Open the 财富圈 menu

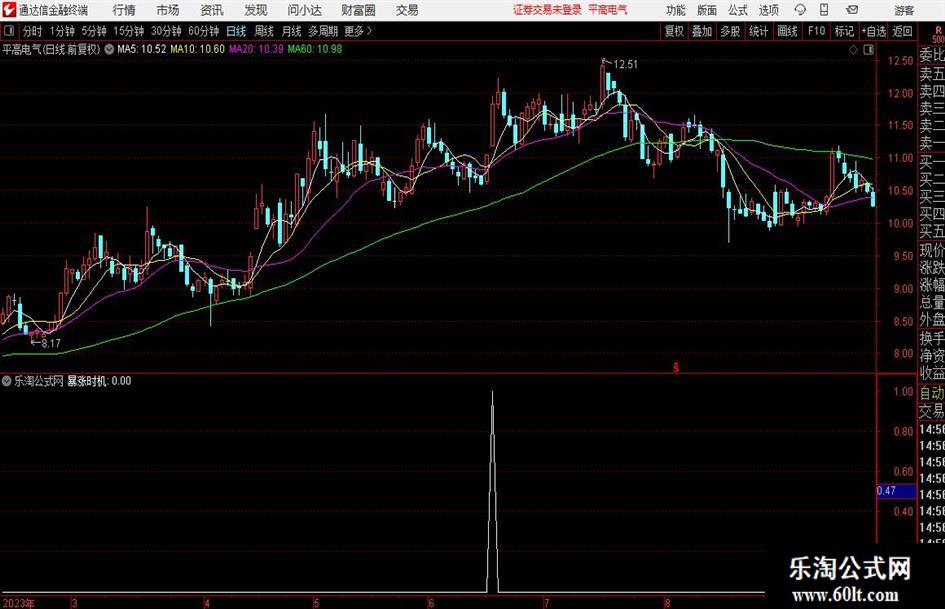click(358, 10)
